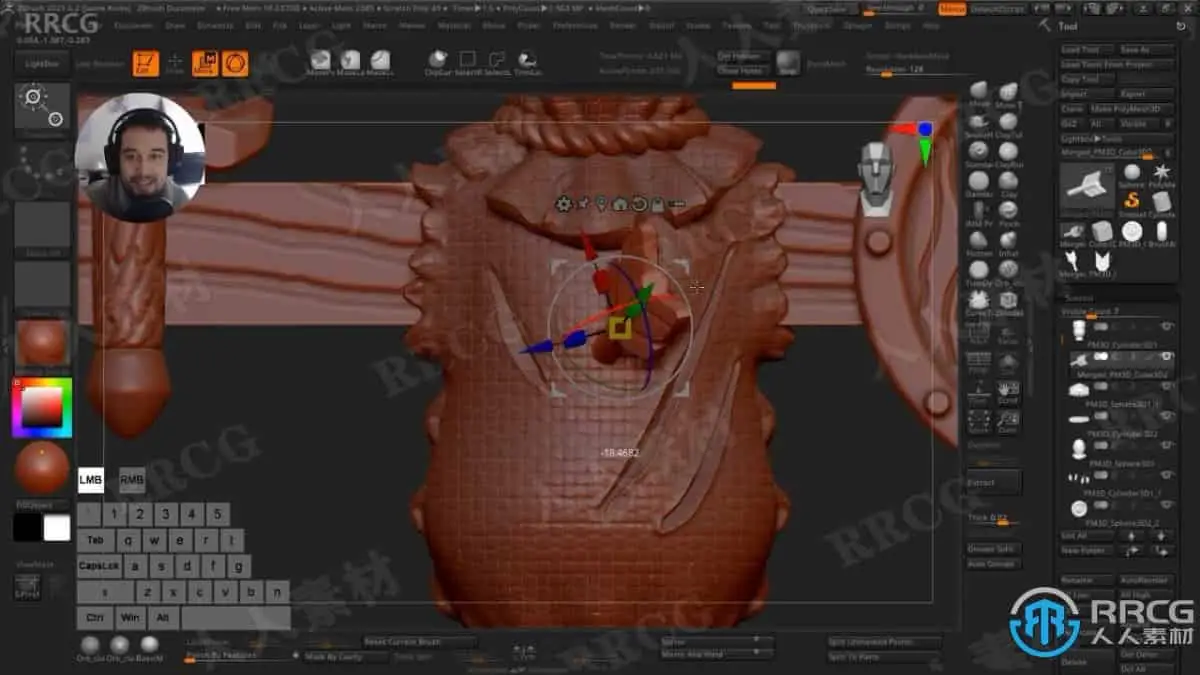Click the gizmo lock icon
The image size is (1200, 675).
(x=658, y=204)
